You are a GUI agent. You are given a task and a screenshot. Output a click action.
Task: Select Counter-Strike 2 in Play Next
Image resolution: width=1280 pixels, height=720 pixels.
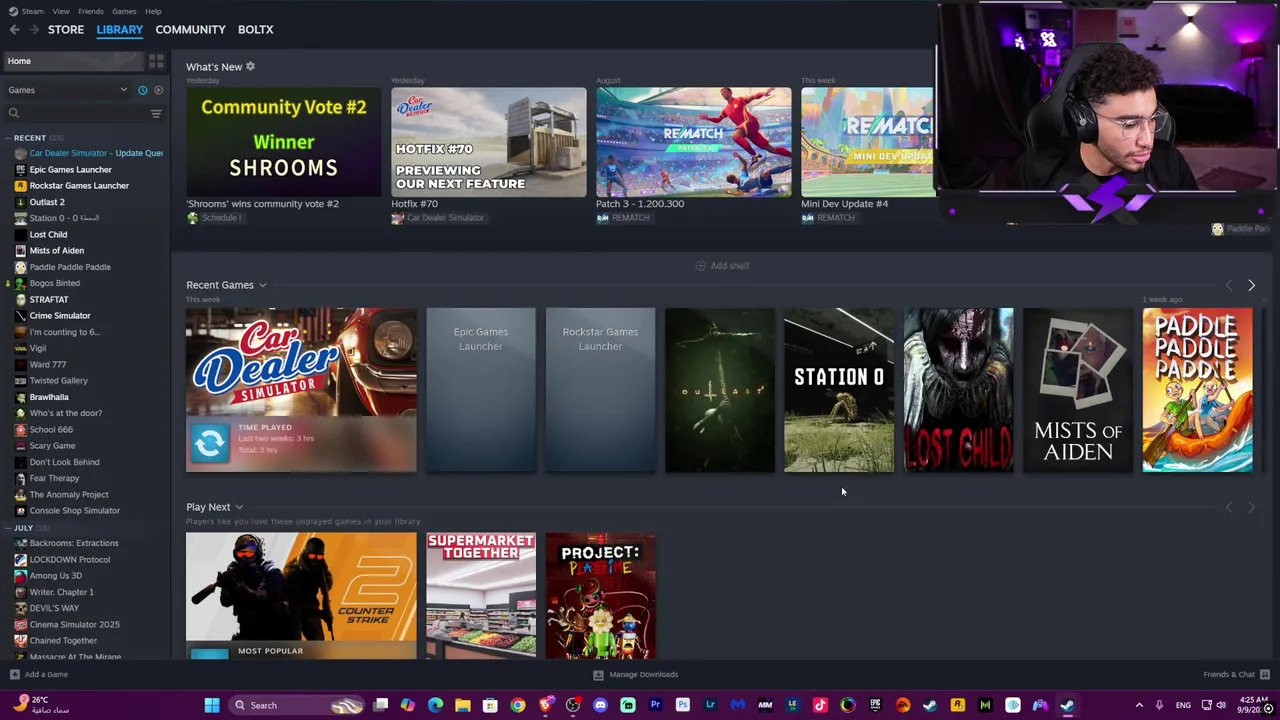[301, 596]
